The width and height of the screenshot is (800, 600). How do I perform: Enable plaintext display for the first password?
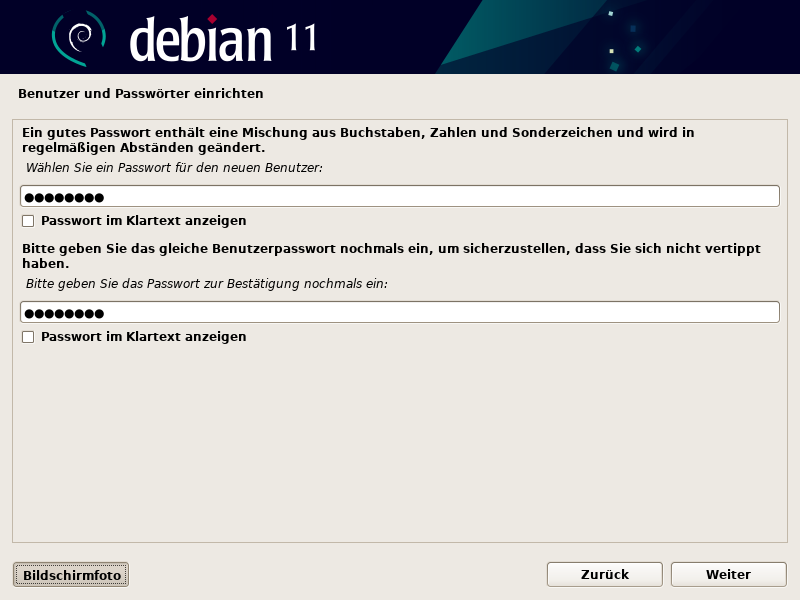coord(28,221)
